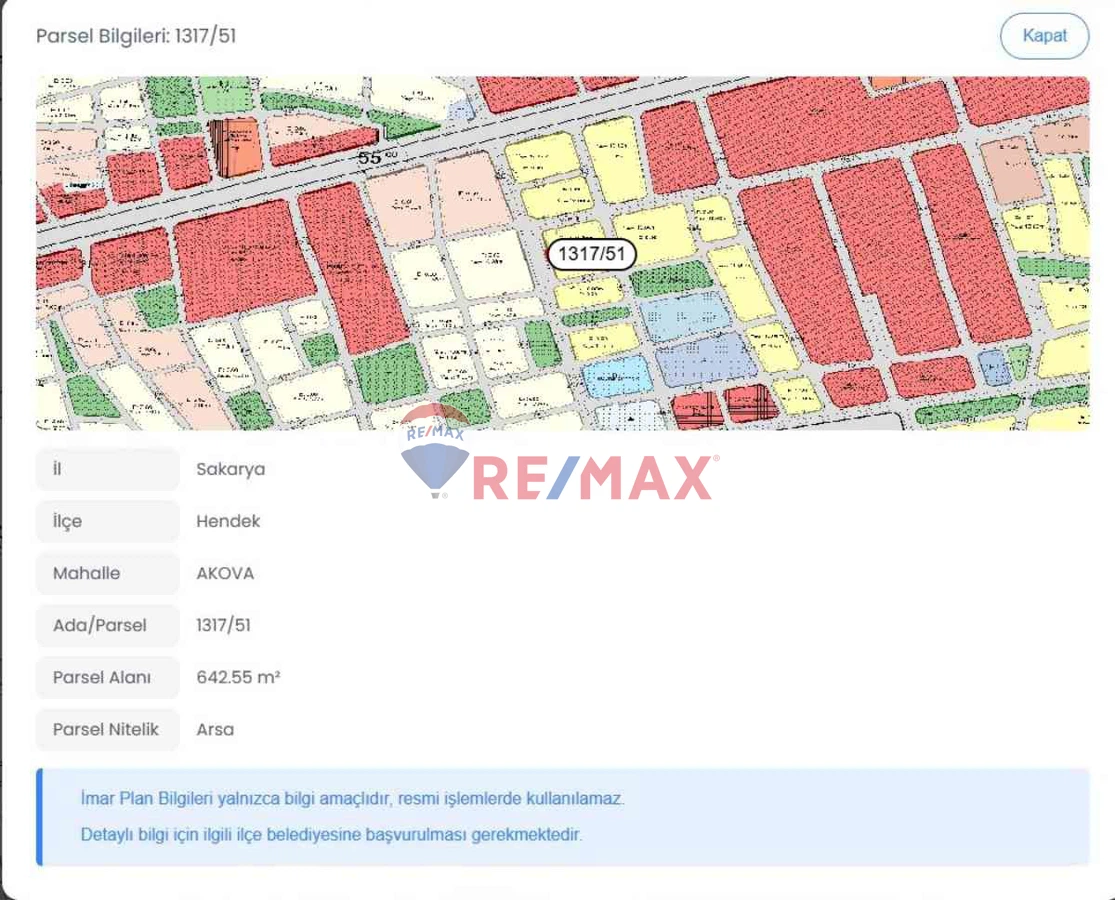This screenshot has height=900, width=1115.
Task: Select the Mahalle field label
Action: point(86,573)
